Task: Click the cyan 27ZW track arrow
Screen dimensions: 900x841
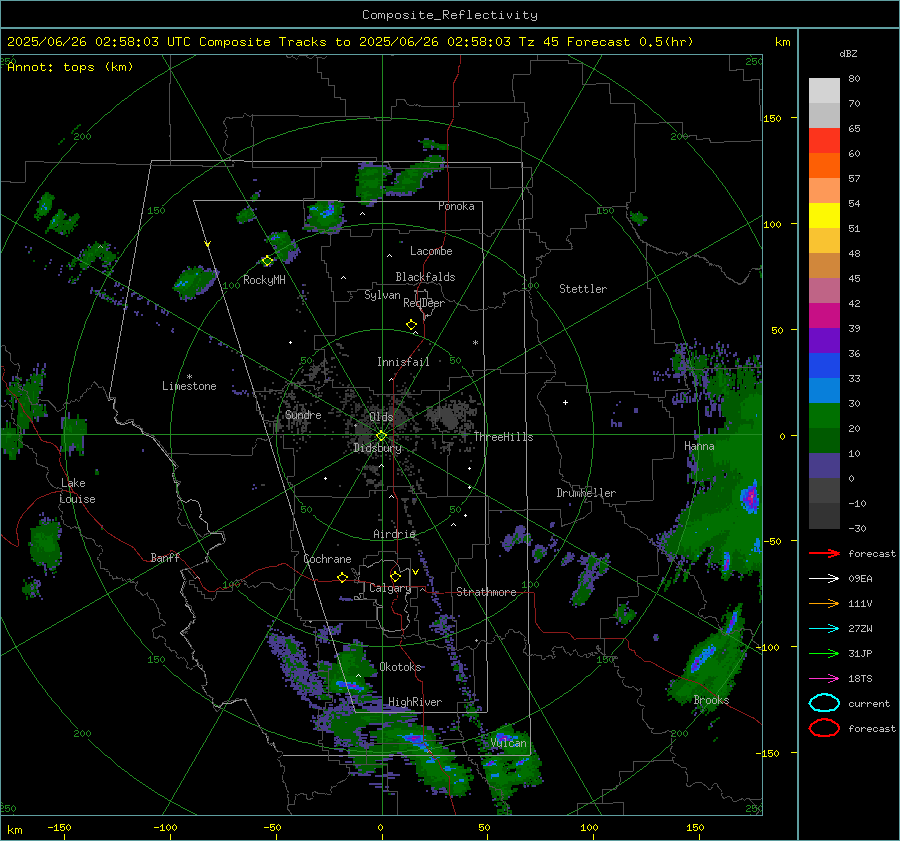Action: (824, 629)
